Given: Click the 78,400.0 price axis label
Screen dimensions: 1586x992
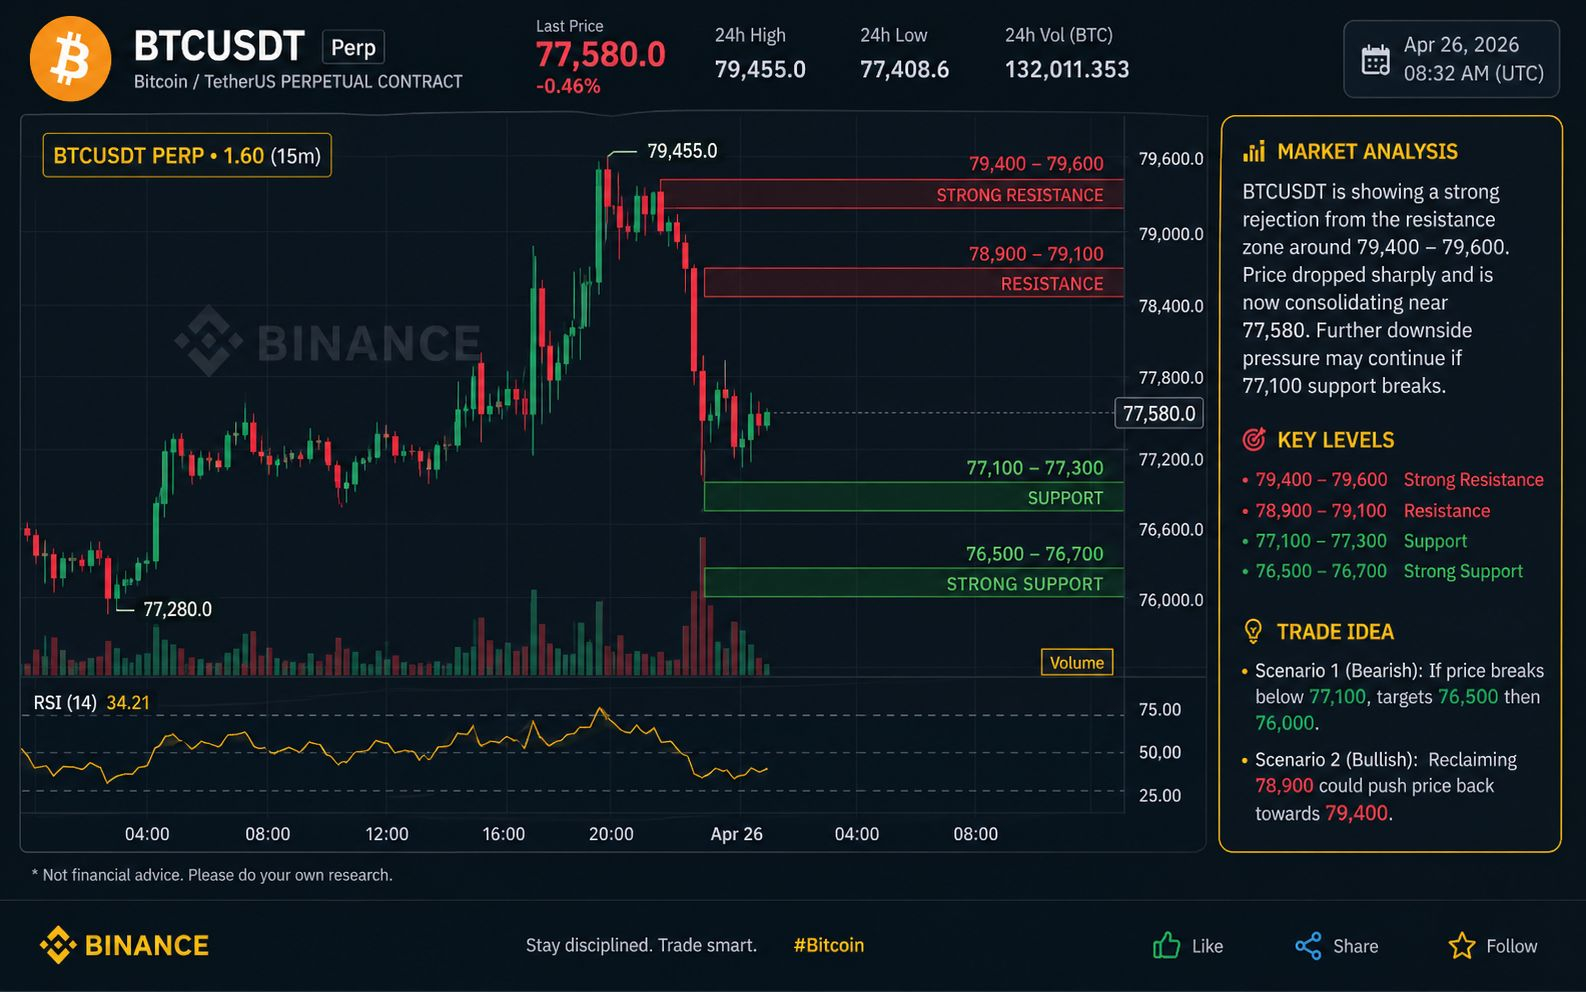Looking at the screenshot, I should [x=1171, y=306].
